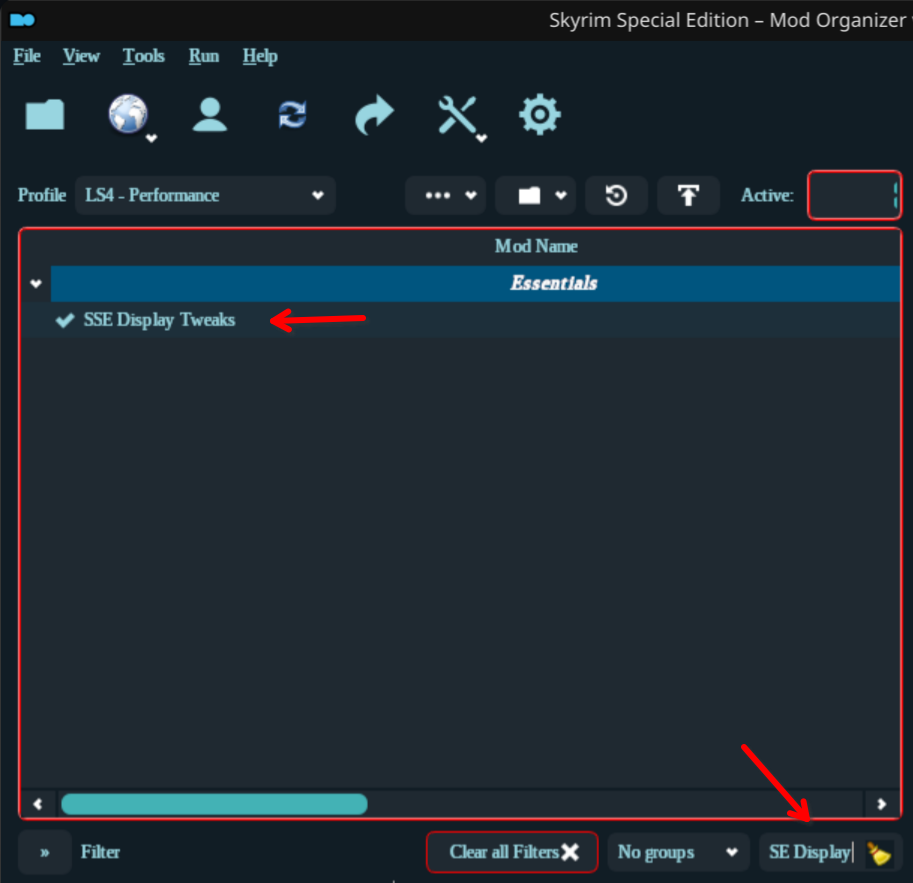Click the executables redirect arrow icon

coord(374,114)
